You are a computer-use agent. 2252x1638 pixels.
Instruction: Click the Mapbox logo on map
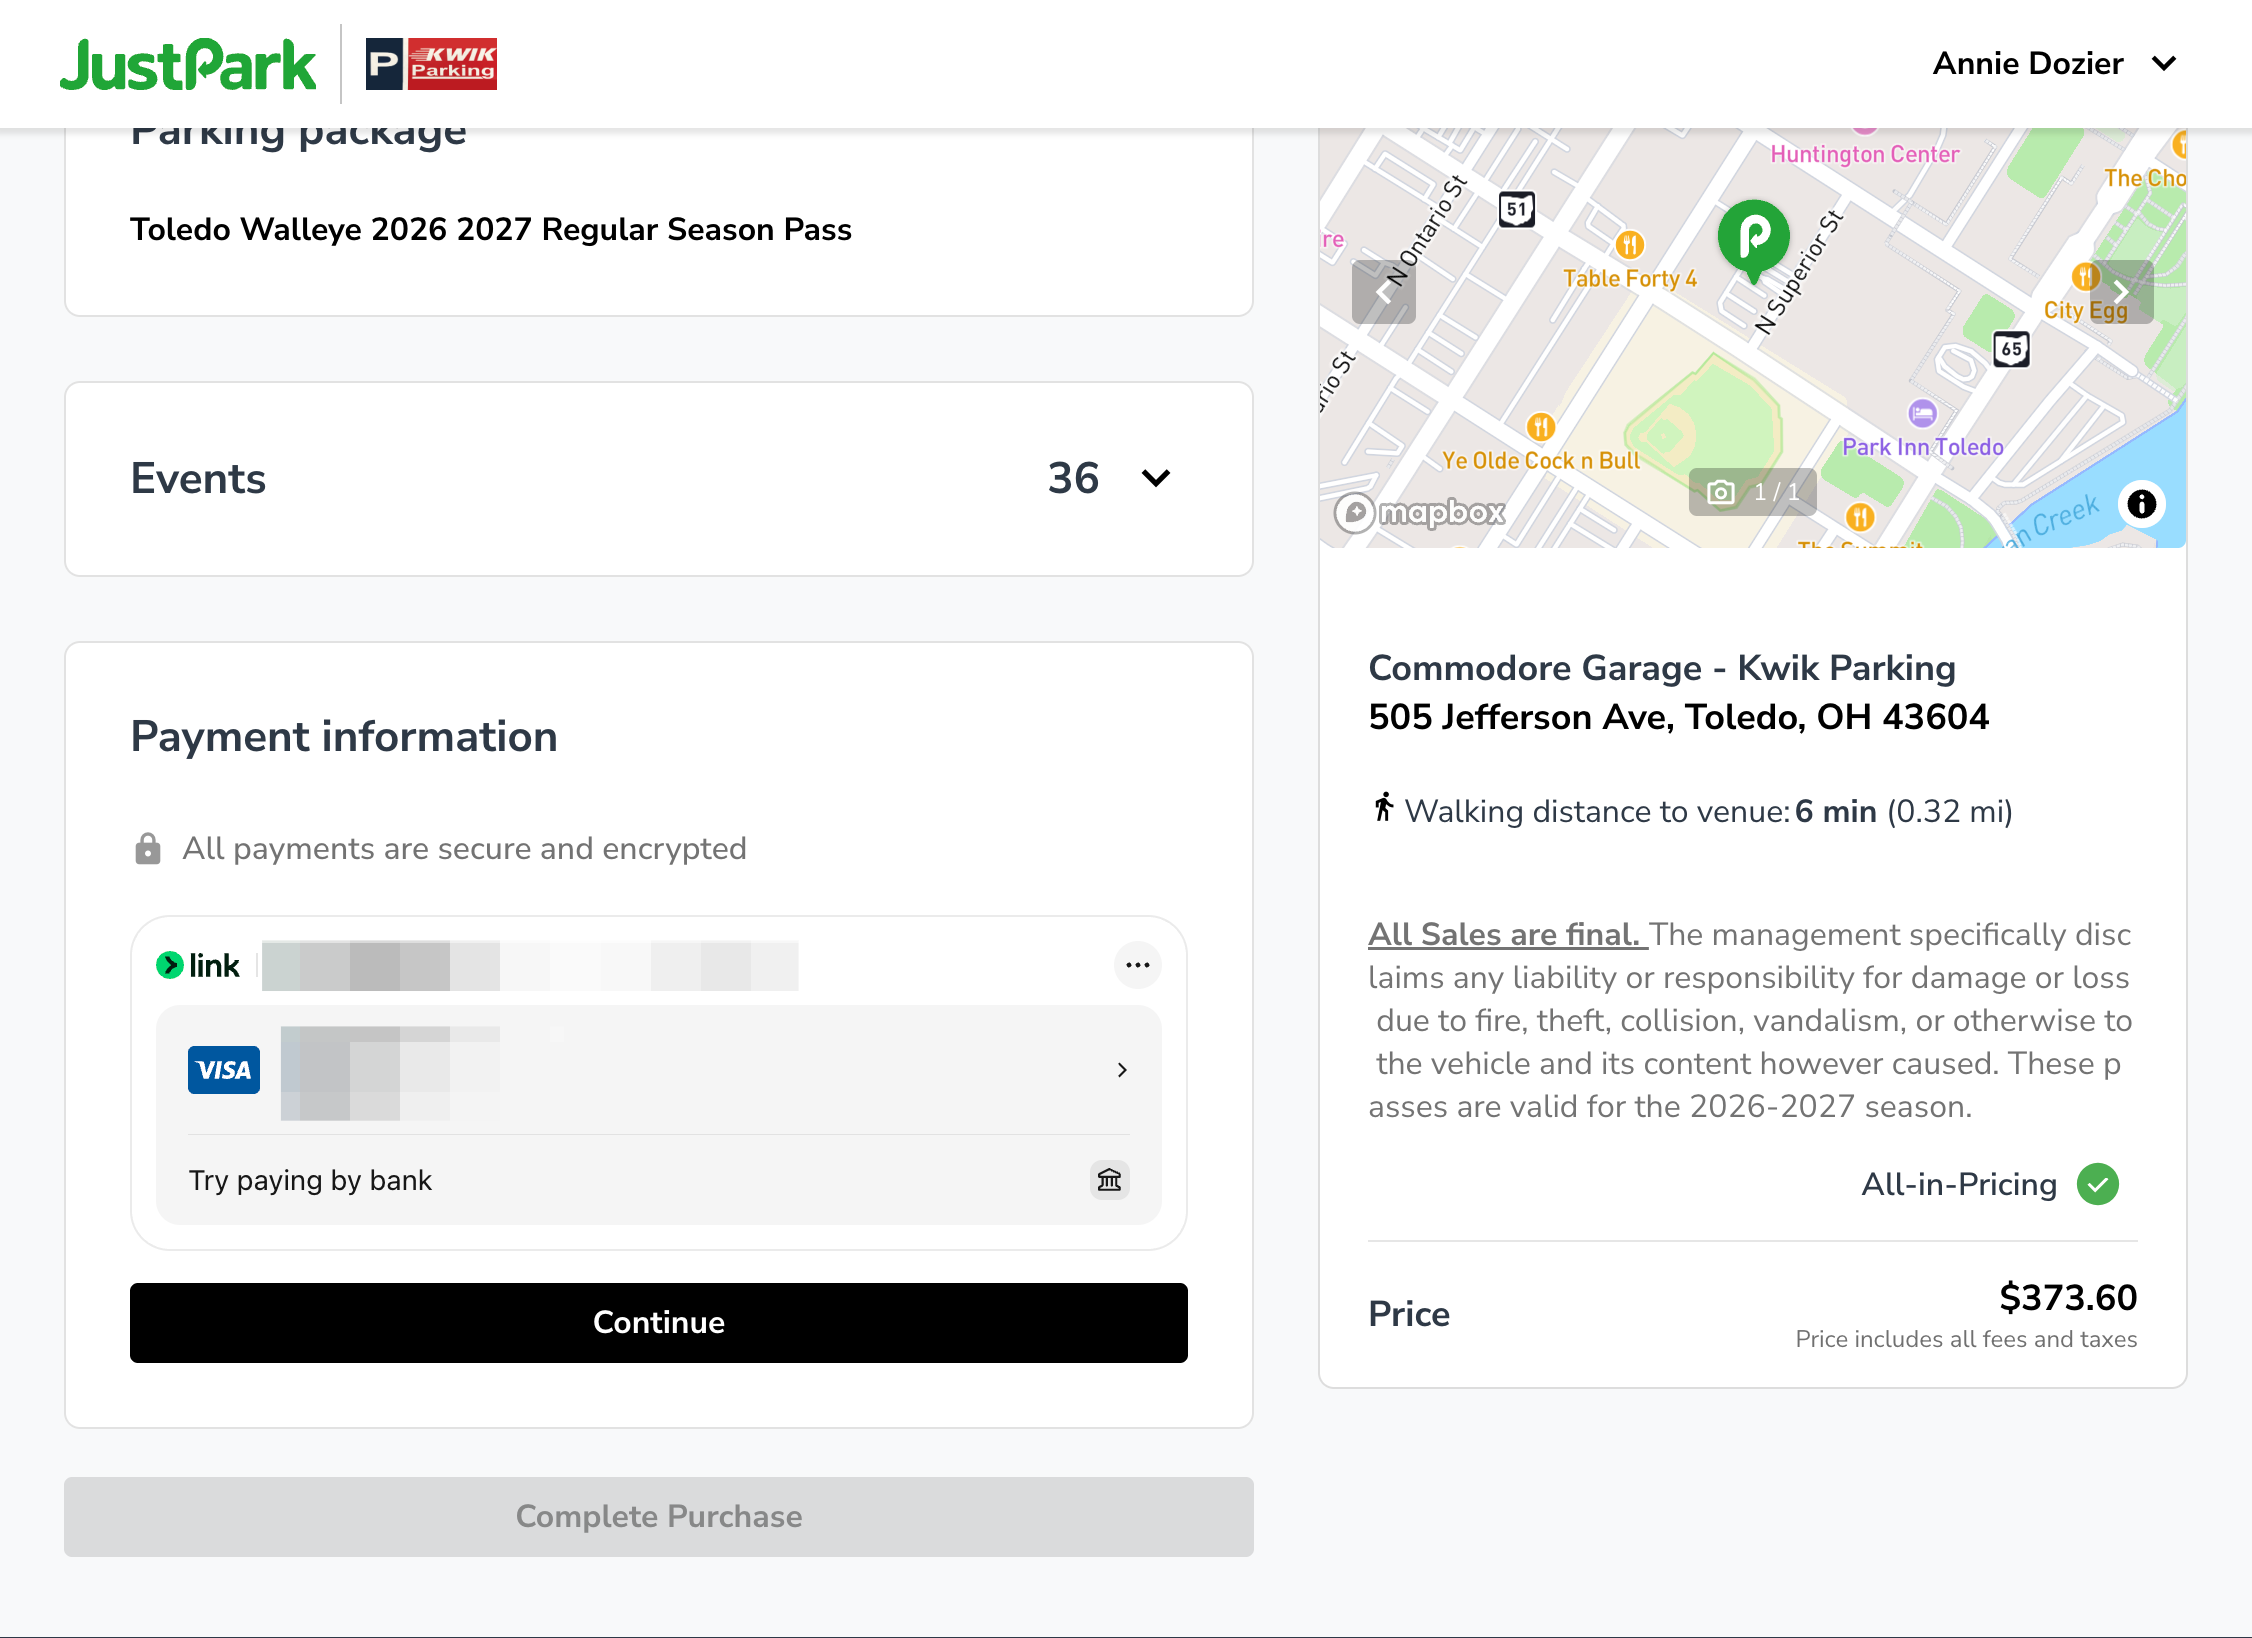click(1420, 513)
